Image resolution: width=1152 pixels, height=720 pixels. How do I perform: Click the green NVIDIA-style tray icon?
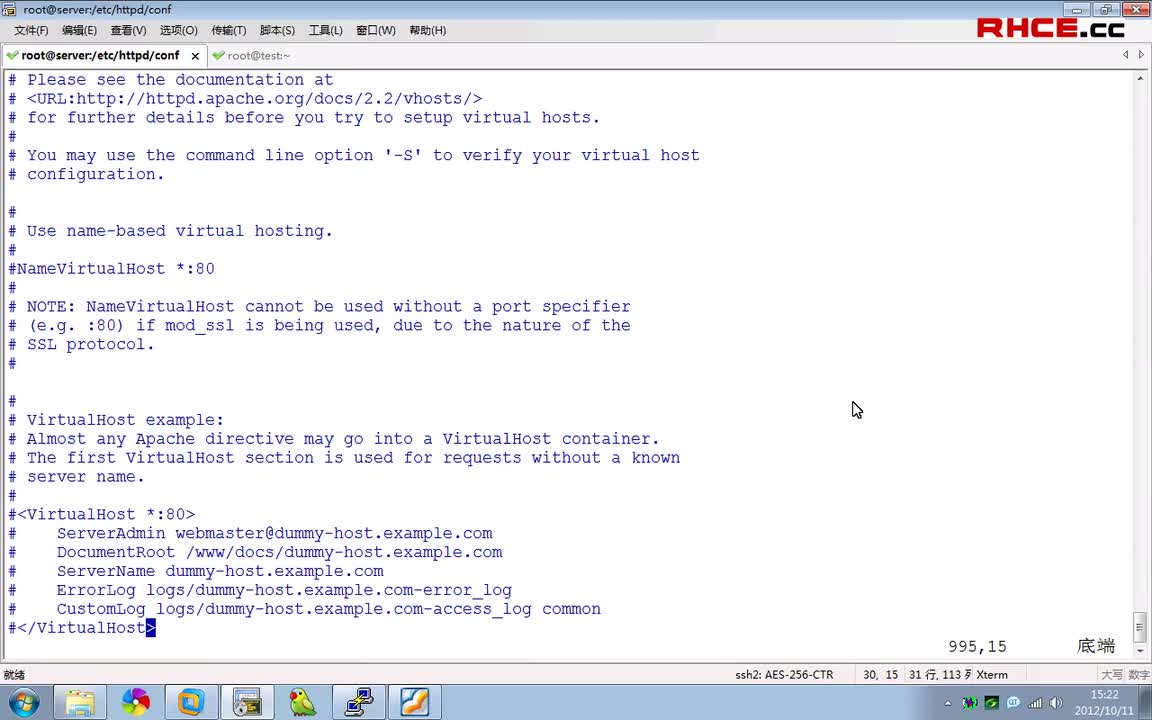click(x=991, y=703)
